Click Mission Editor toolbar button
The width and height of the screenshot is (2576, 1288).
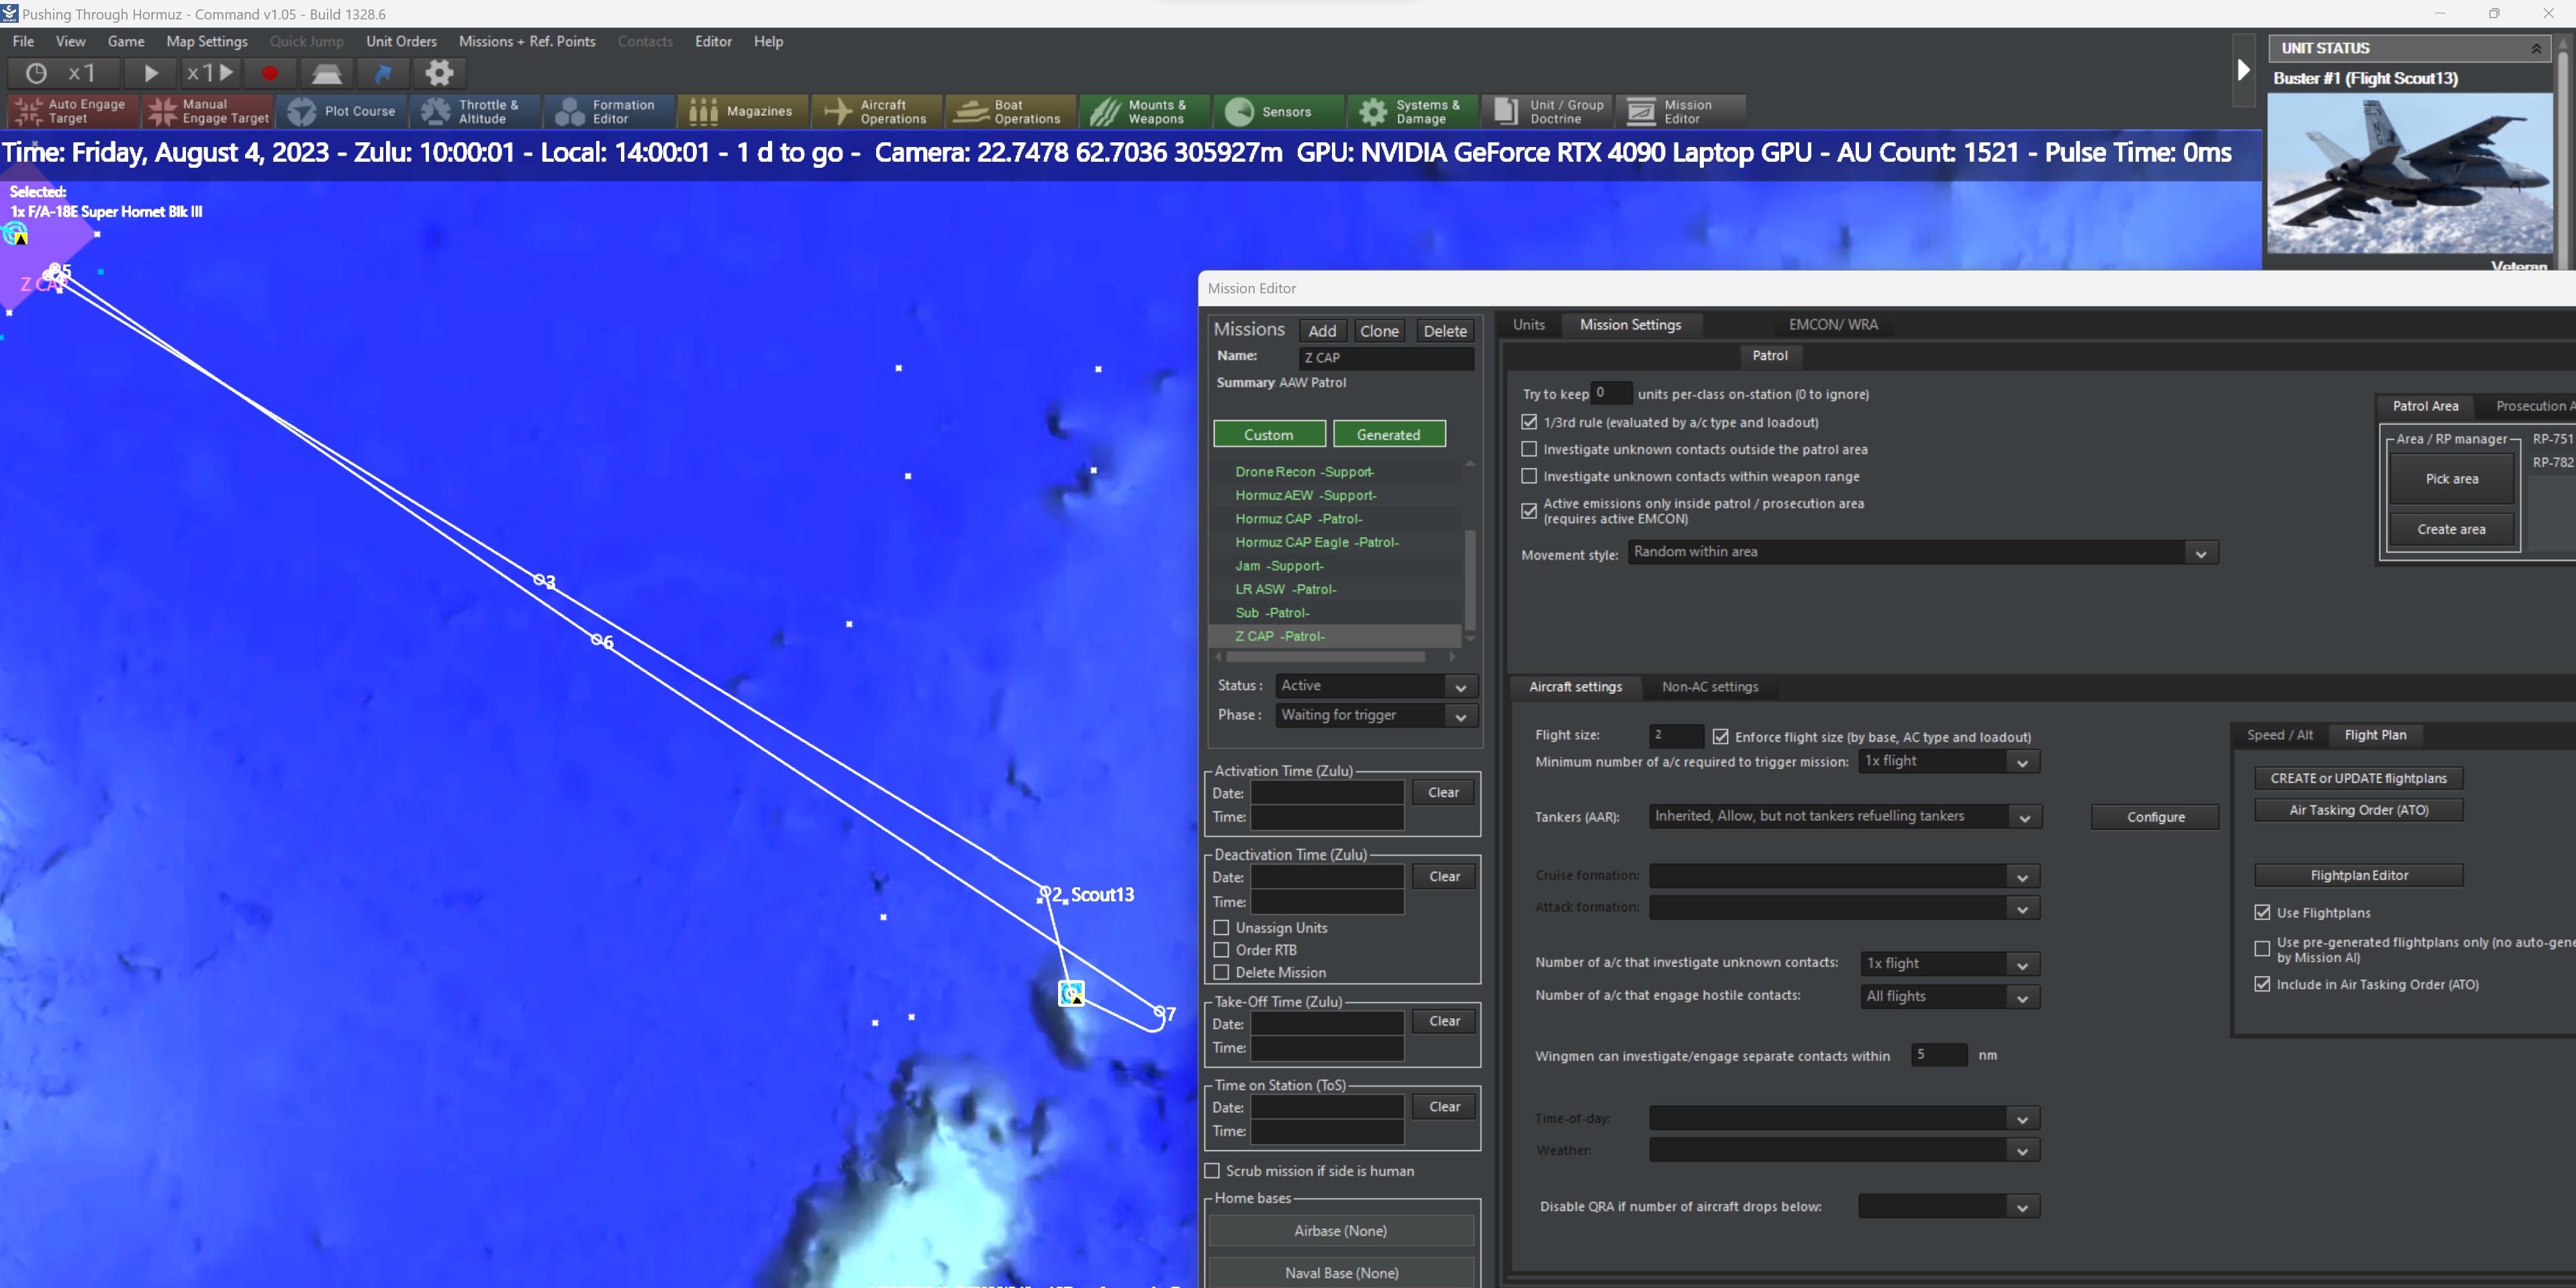click(1681, 111)
